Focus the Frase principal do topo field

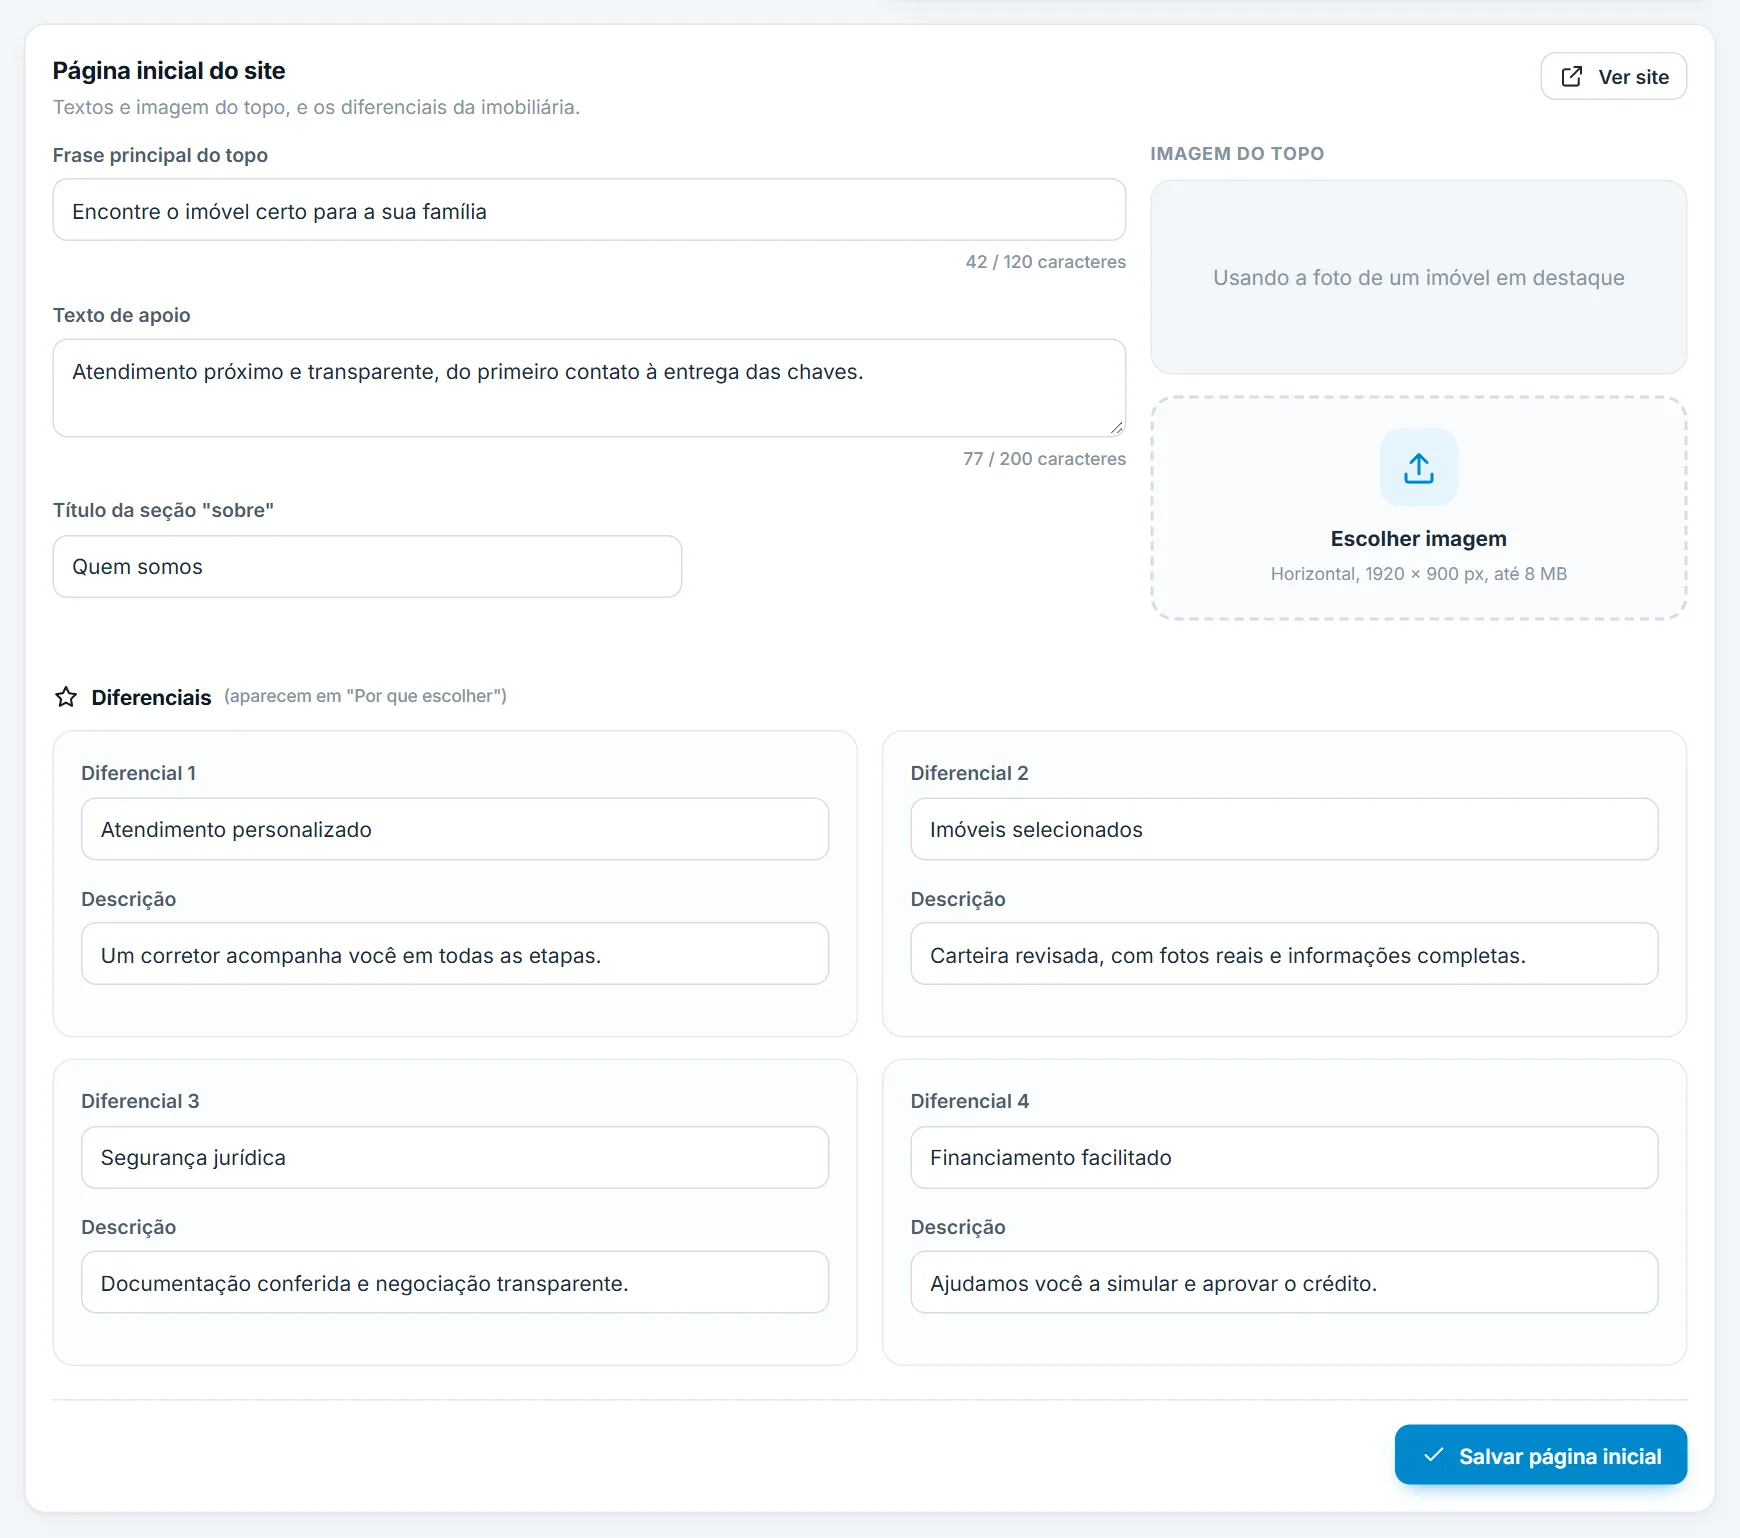[589, 210]
